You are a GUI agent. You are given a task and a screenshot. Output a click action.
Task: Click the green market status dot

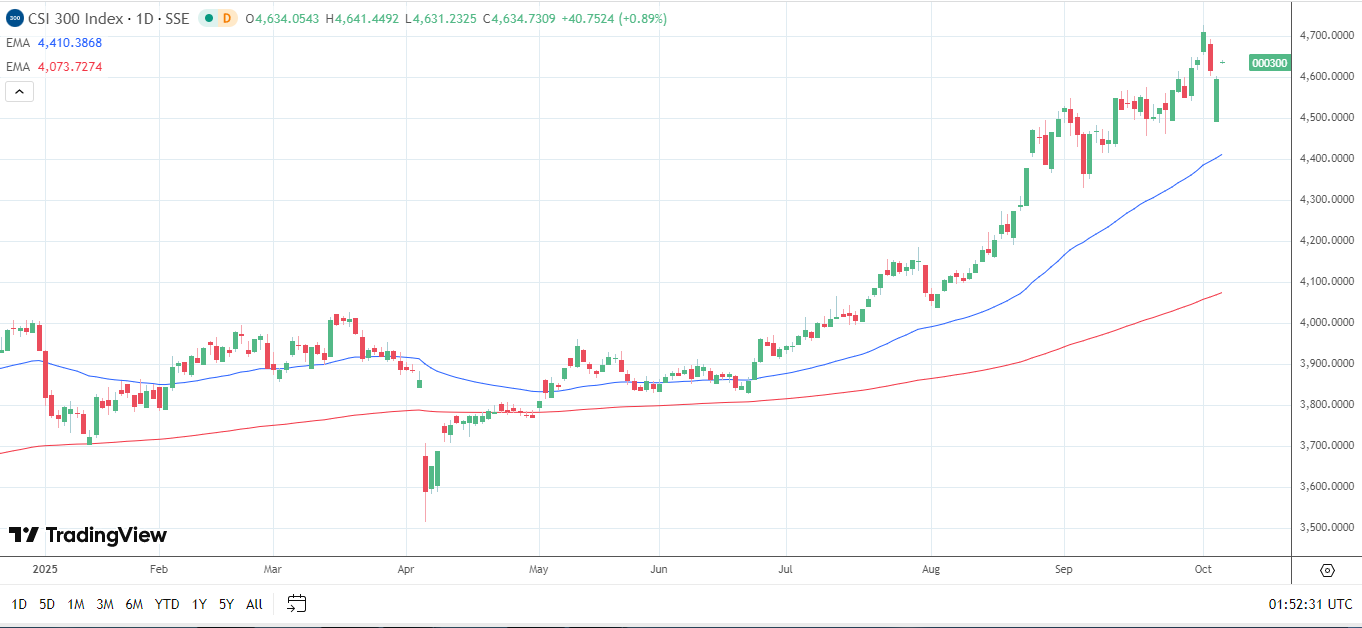[x=208, y=19]
